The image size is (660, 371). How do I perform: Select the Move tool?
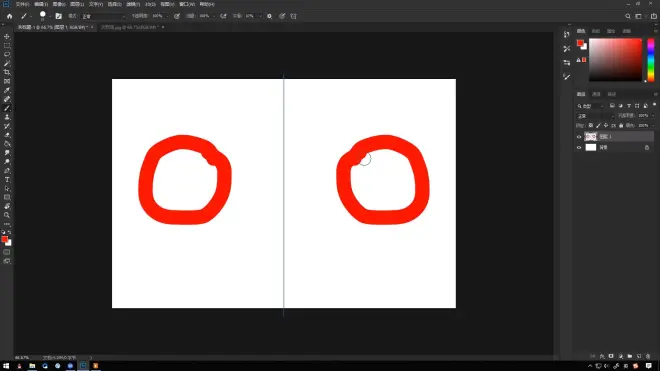7,37
